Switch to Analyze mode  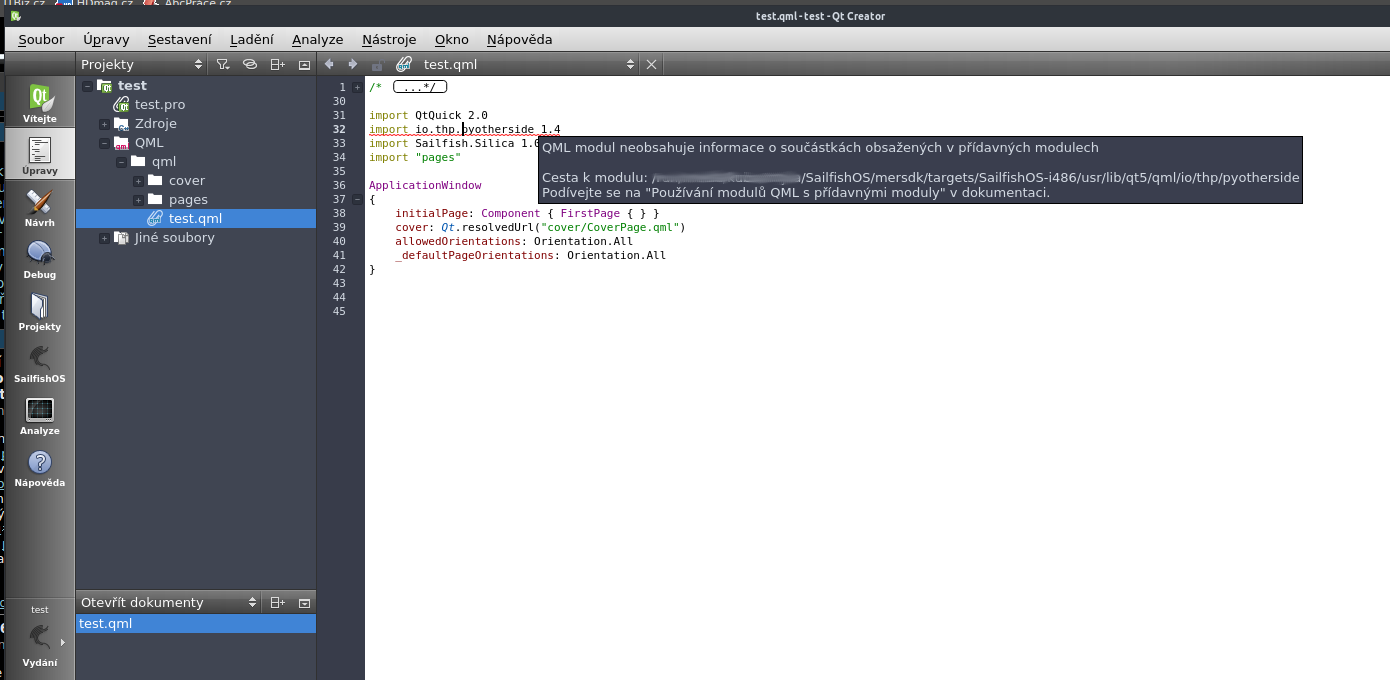pos(40,415)
